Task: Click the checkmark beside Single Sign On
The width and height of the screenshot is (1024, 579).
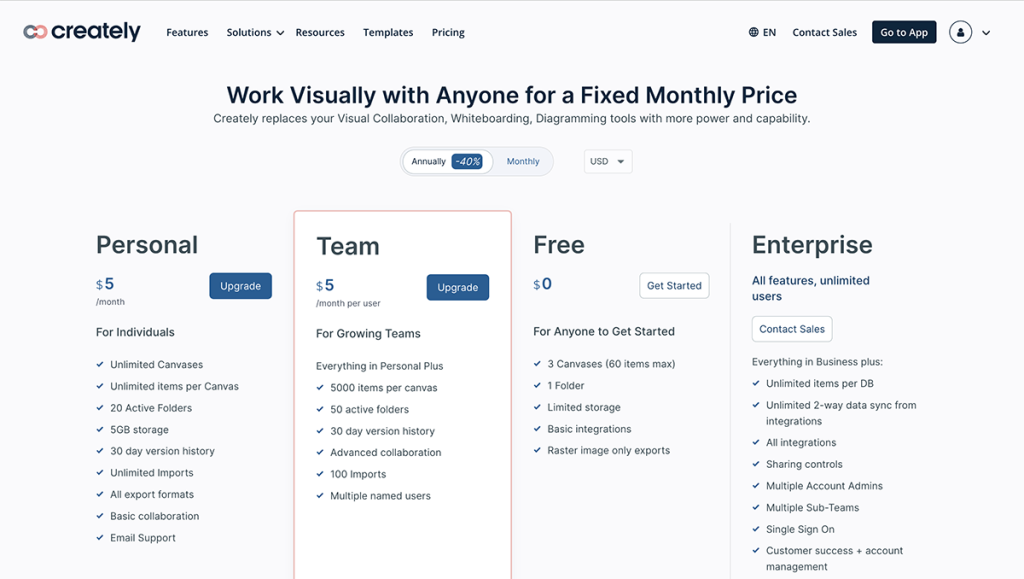Action: pyautogui.click(x=757, y=529)
